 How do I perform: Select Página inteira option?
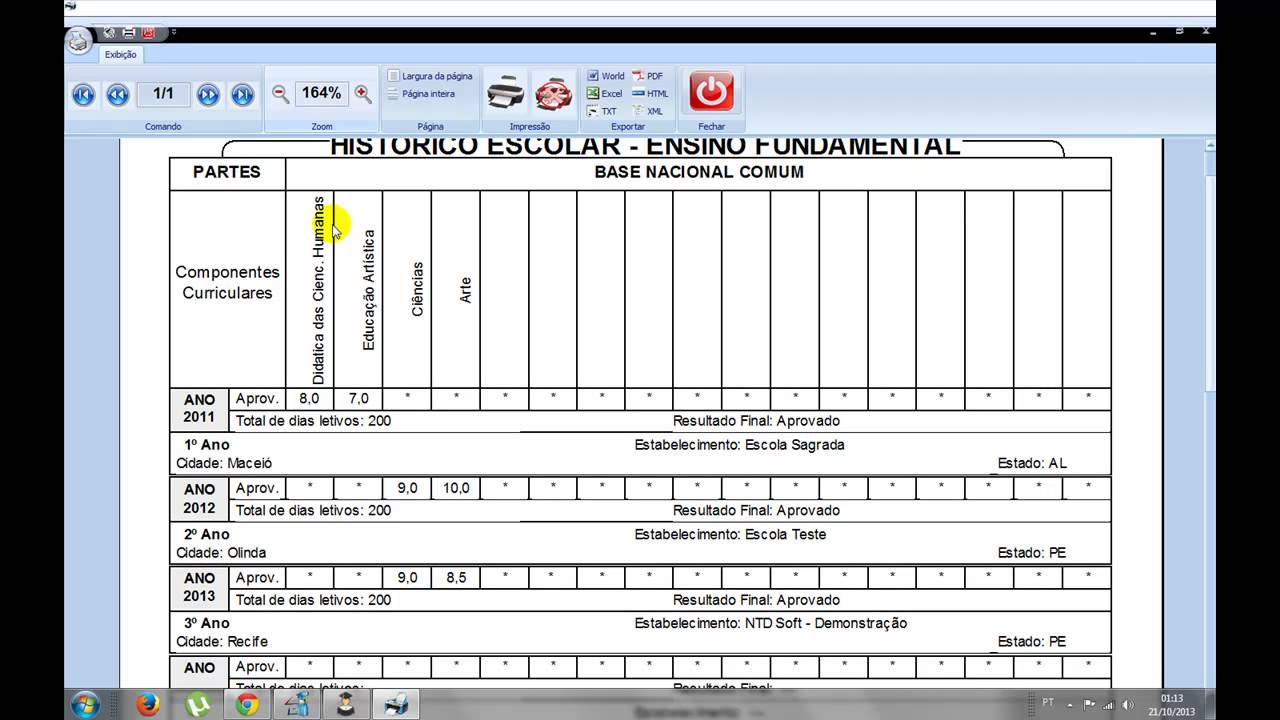coord(422,94)
